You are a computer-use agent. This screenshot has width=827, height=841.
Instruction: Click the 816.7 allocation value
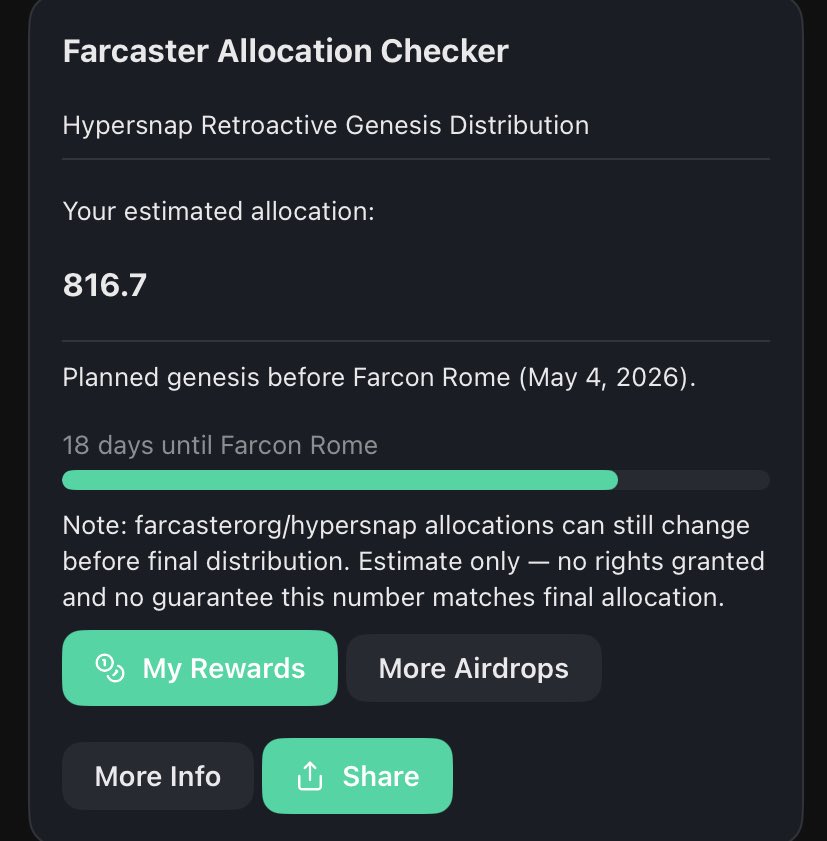coord(105,286)
